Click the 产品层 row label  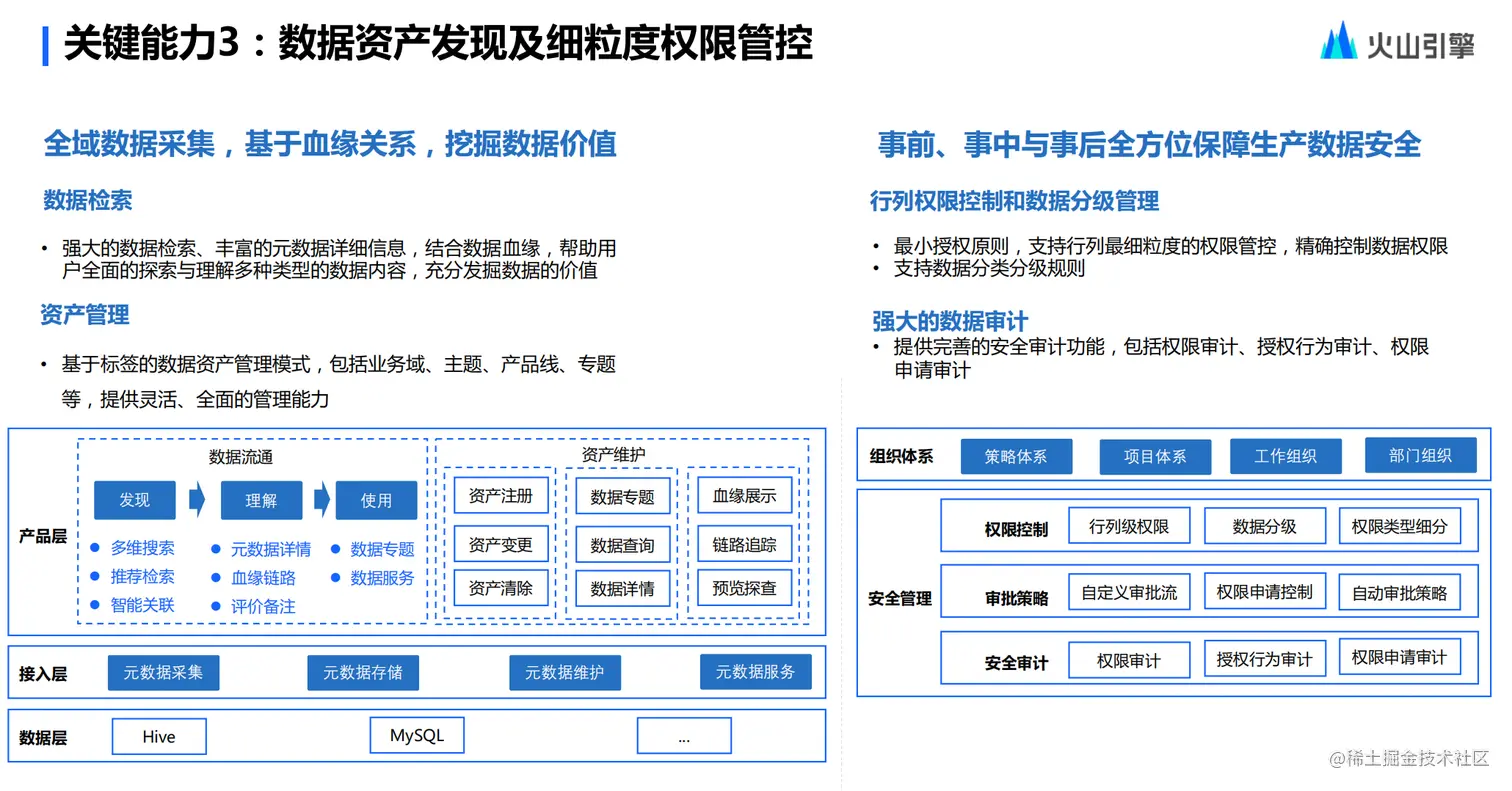(x=43, y=536)
